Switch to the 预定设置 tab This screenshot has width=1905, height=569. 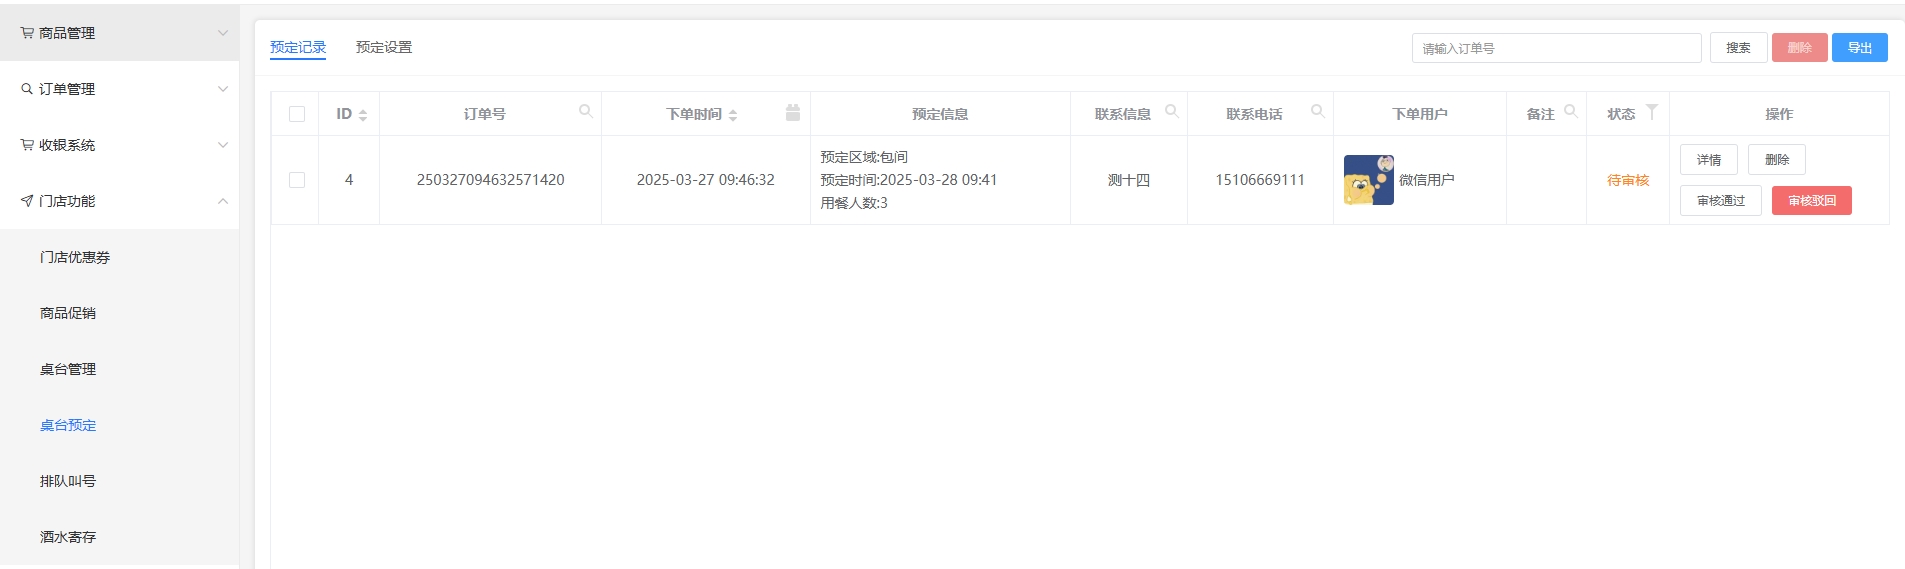384,47
